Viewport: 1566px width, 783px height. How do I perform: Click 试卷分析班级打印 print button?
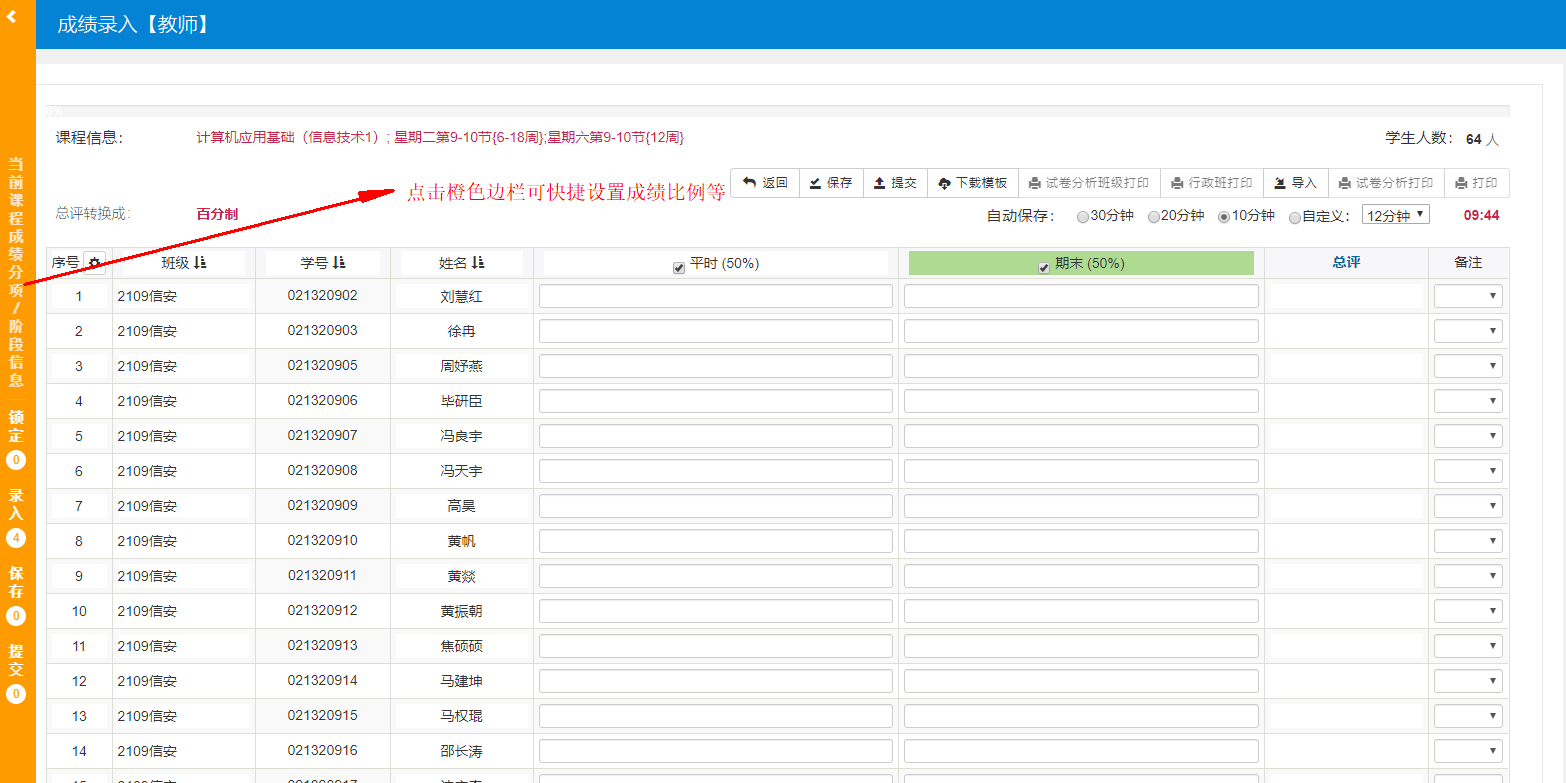tap(1089, 183)
